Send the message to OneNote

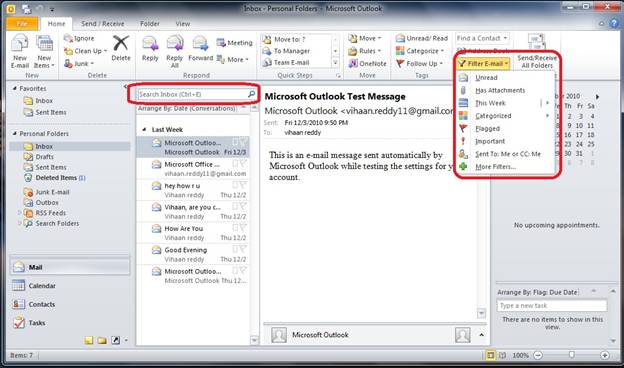368,63
